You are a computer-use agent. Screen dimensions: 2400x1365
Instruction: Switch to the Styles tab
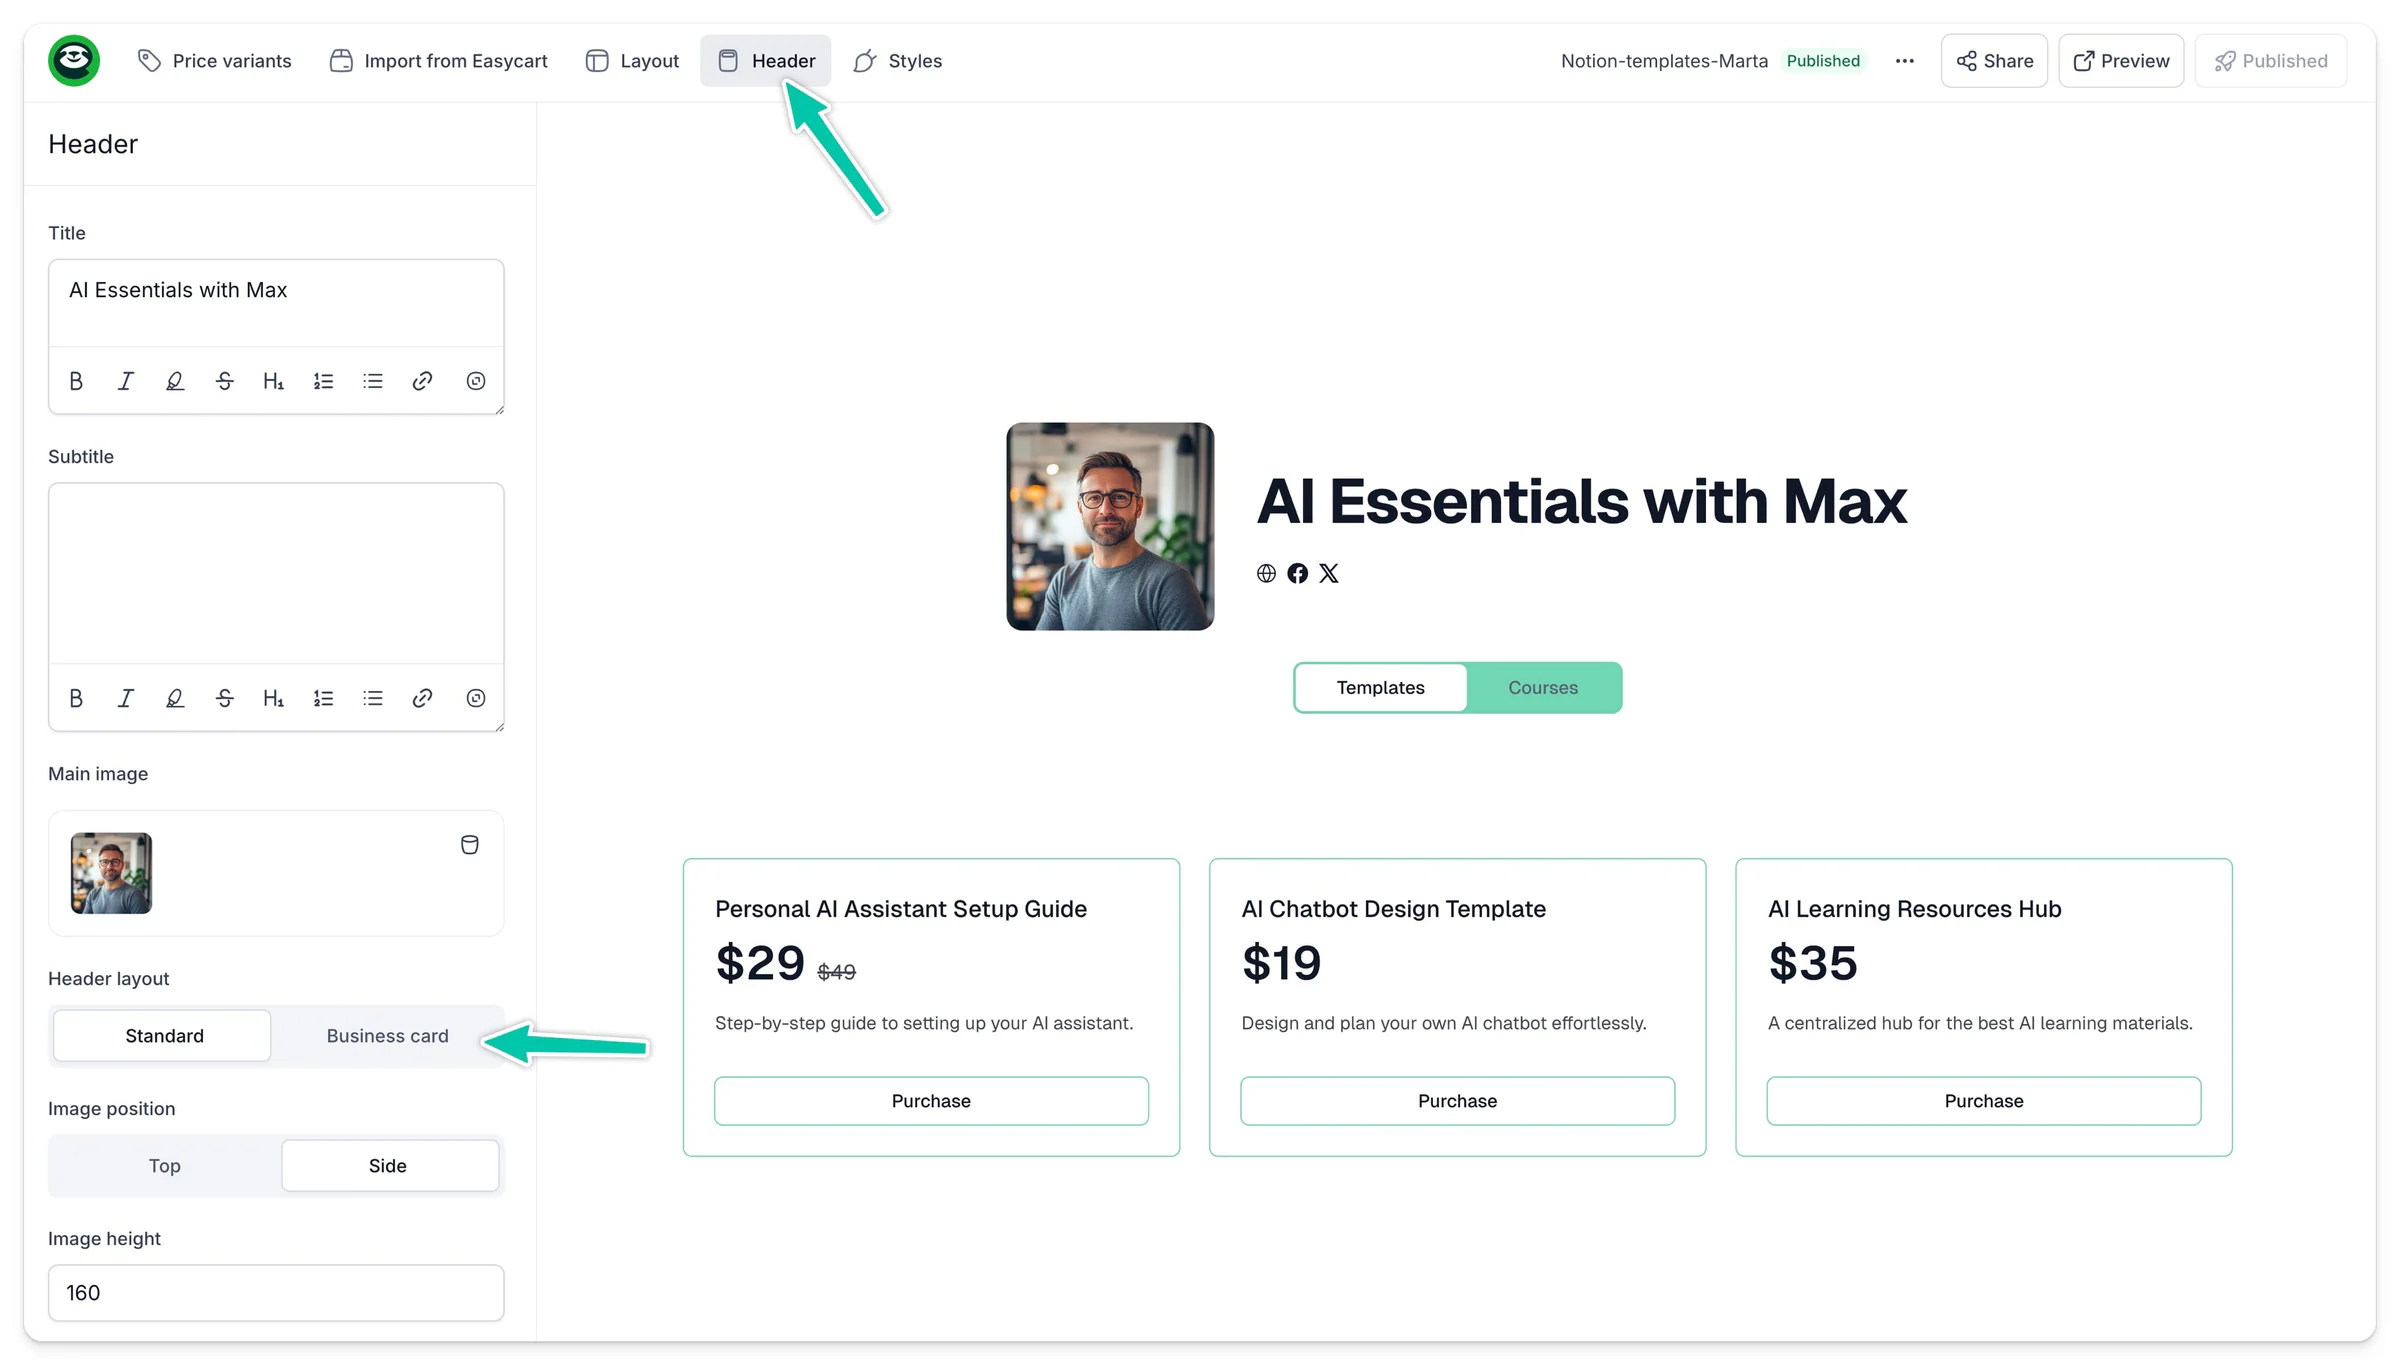point(897,61)
